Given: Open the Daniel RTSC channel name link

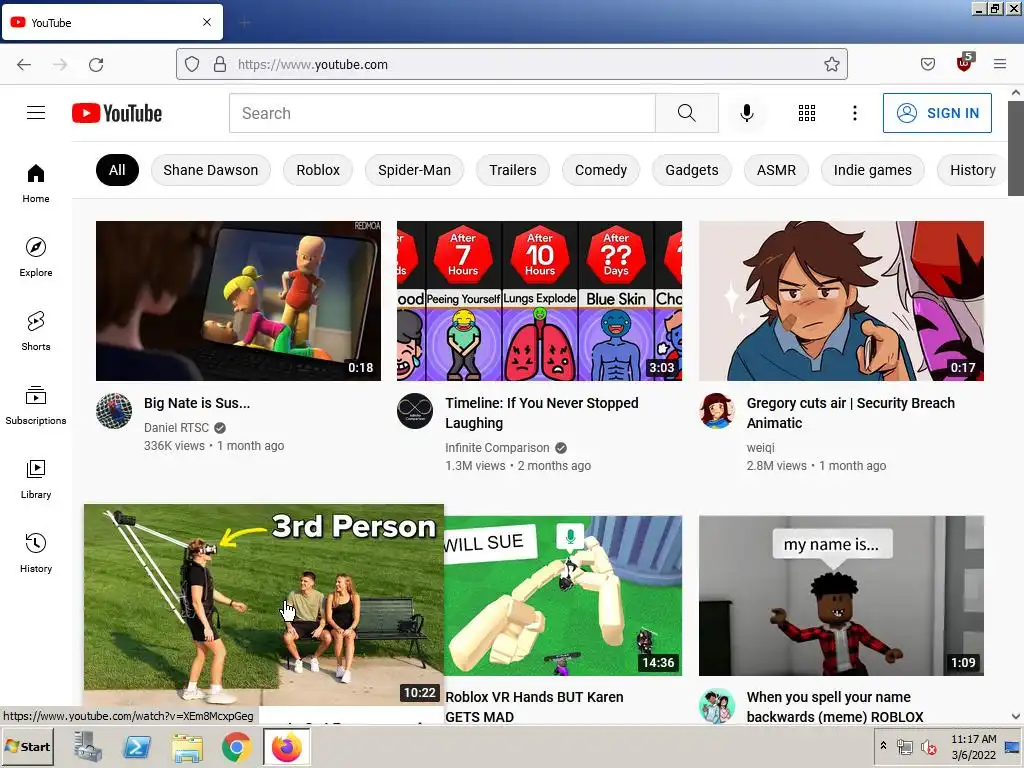Looking at the screenshot, I should click(176, 428).
